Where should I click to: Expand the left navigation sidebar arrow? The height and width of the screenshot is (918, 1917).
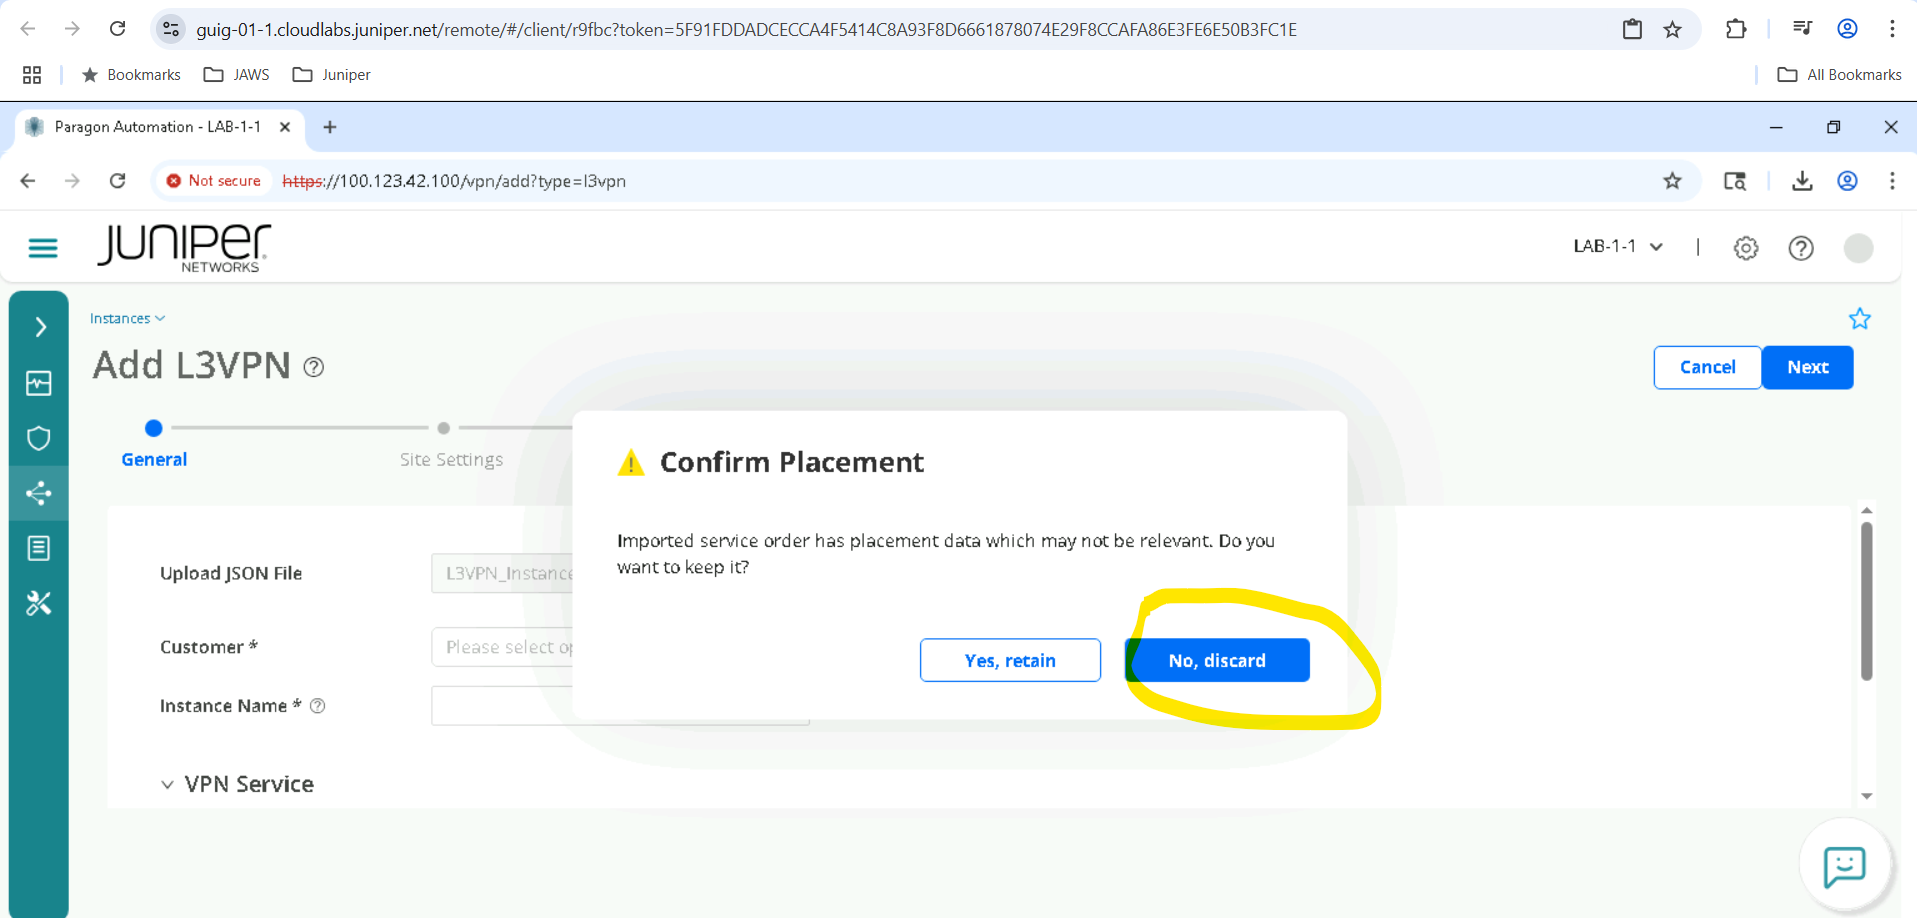(x=39, y=326)
